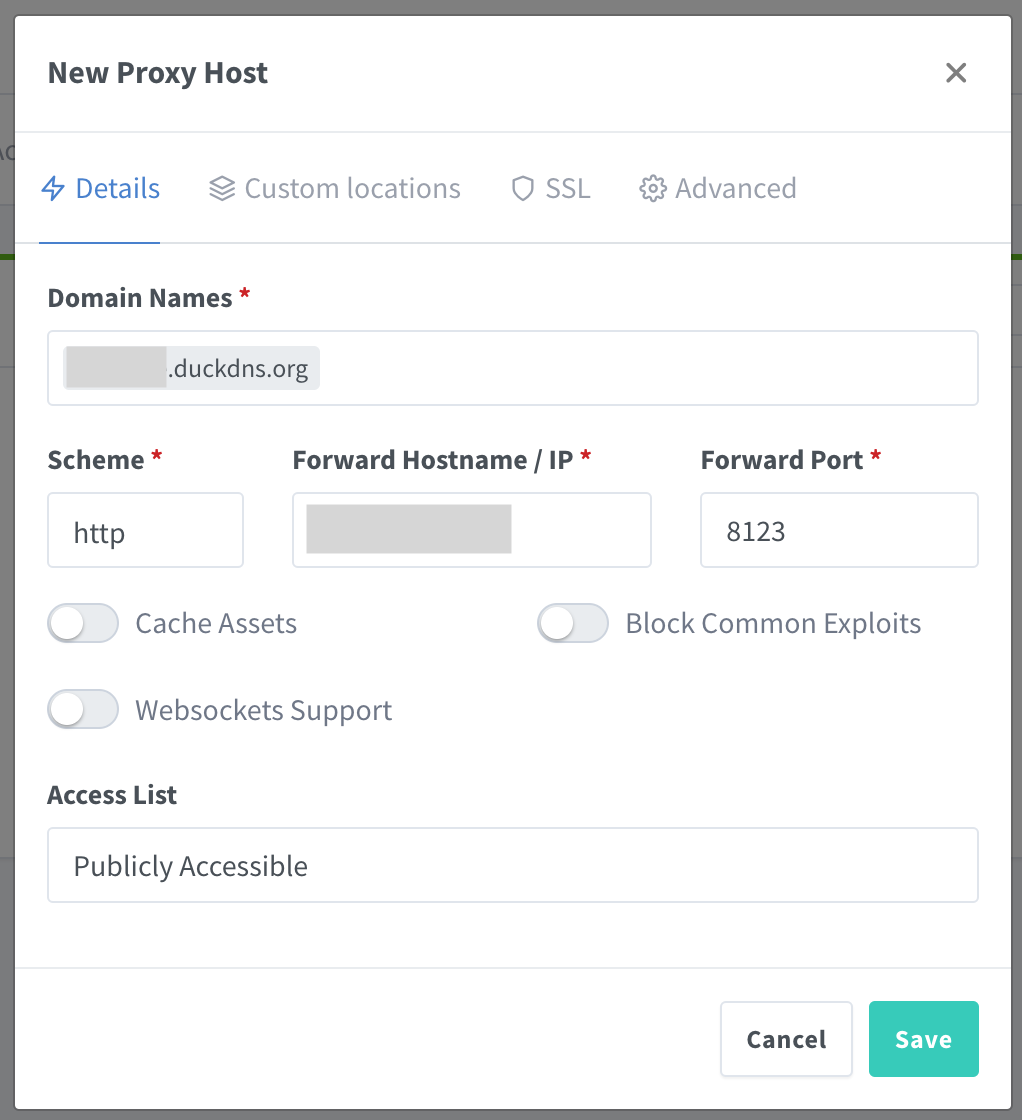Viewport: 1022px width, 1120px height.
Task: Toggle Websockets Support on
Action: pos(83,711)
